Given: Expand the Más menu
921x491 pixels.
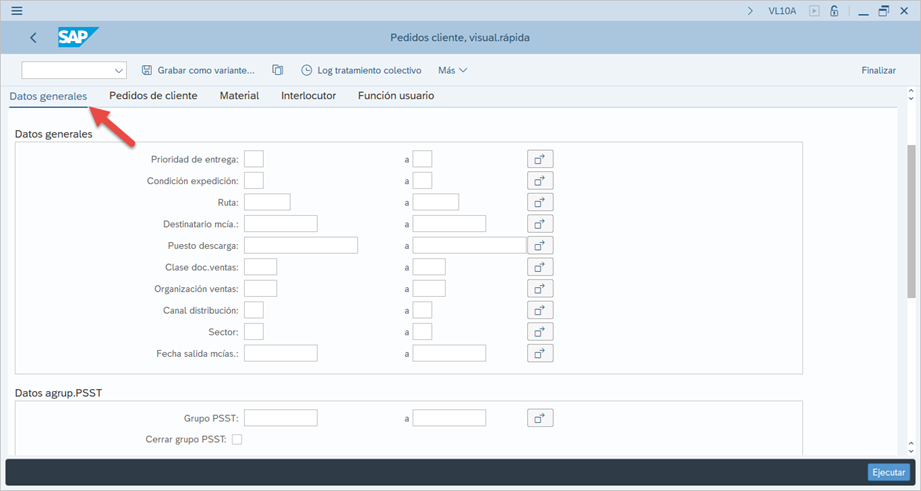Looking at the screenshot, I should 452,70.
